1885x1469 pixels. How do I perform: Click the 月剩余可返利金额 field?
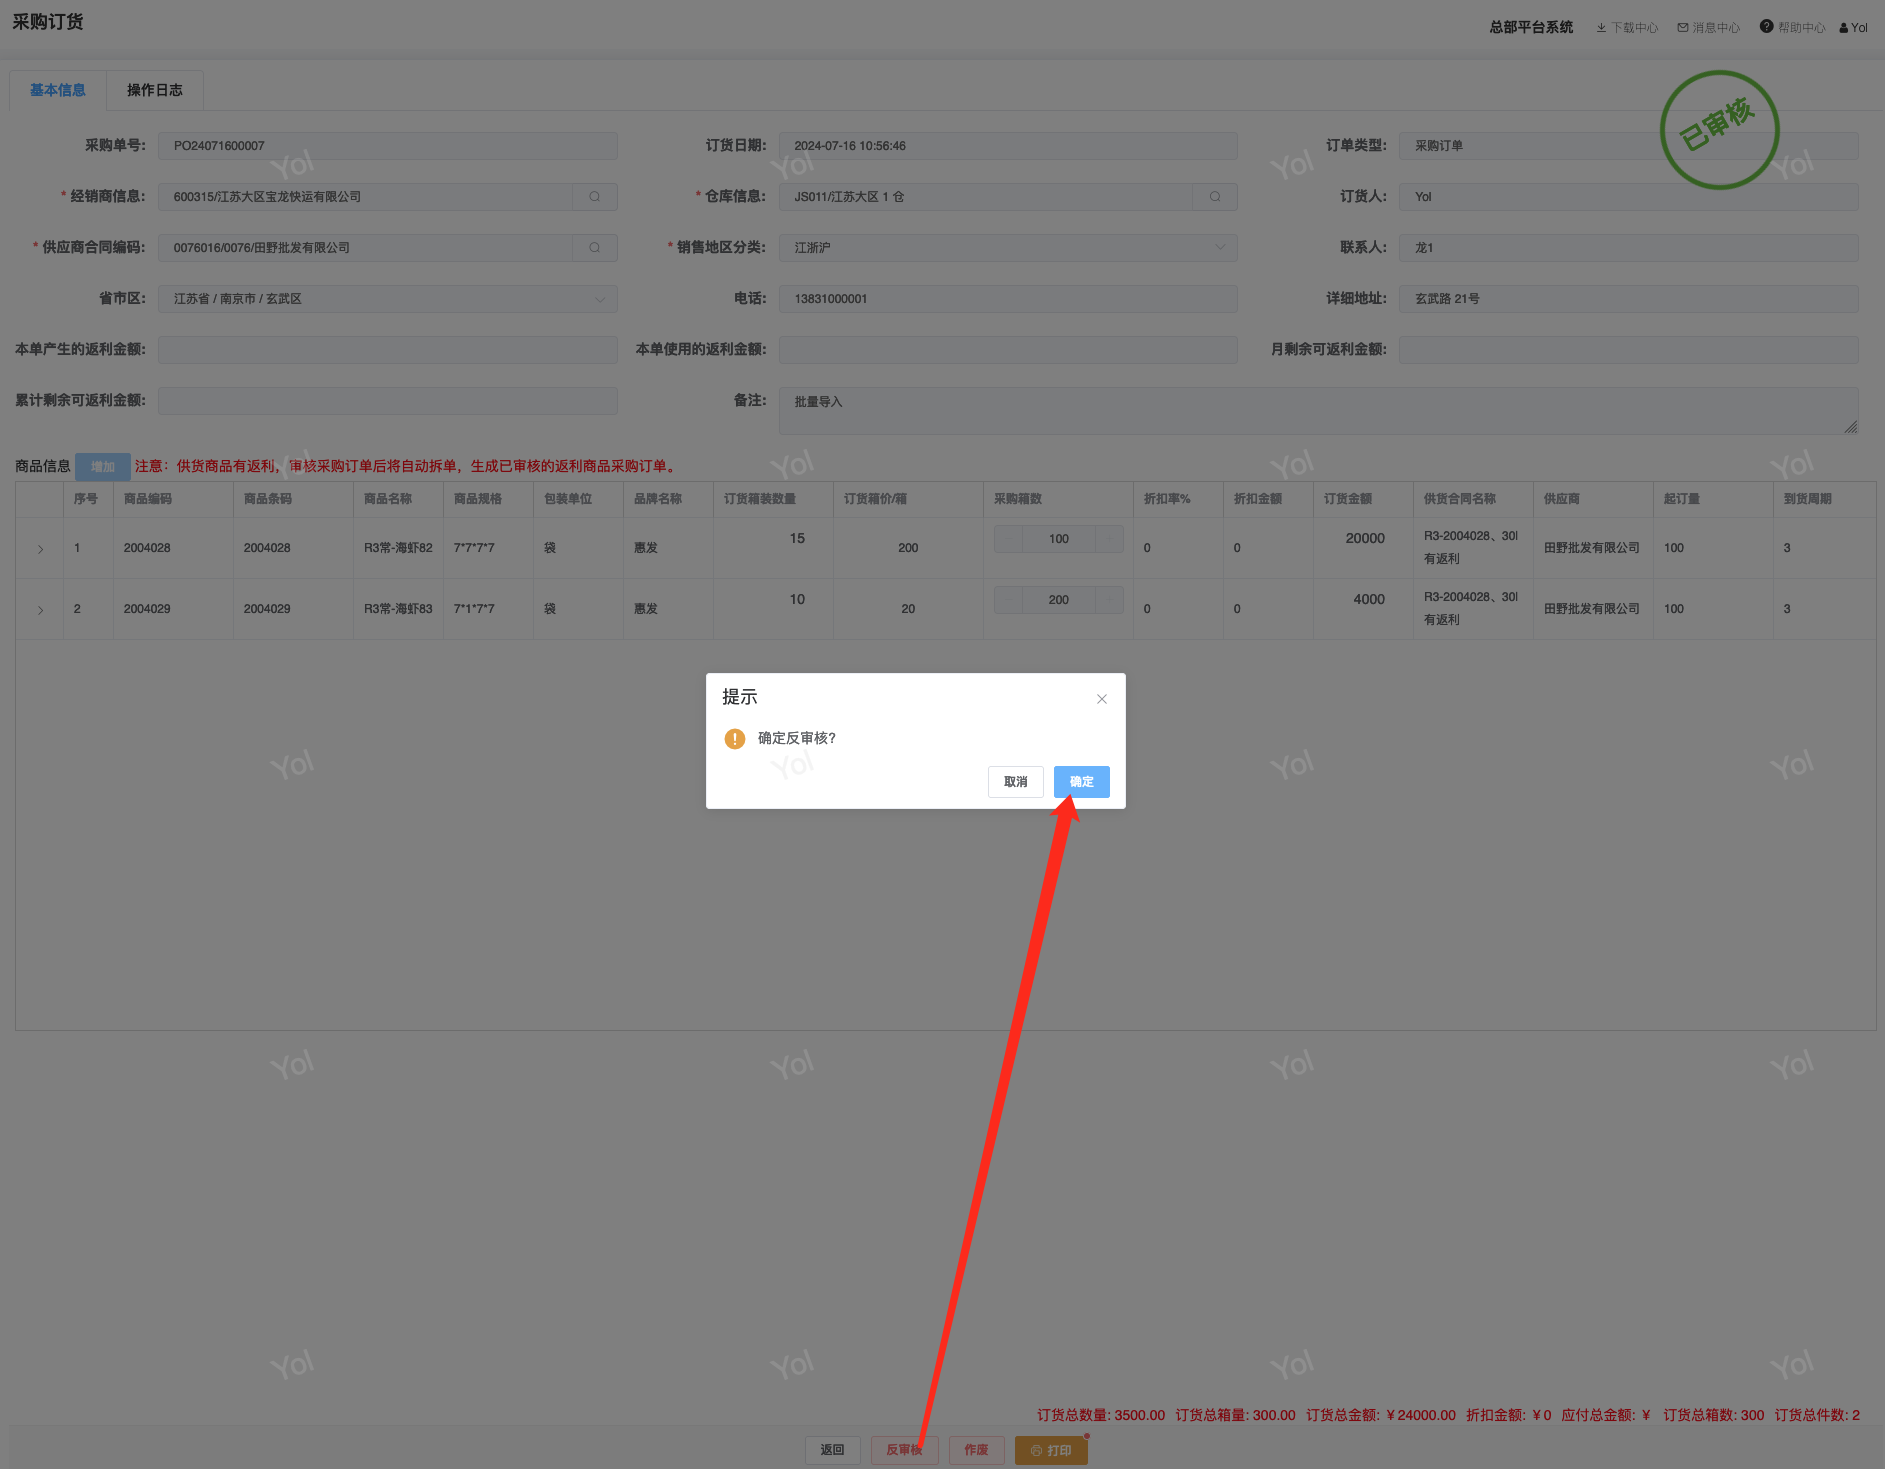(x=1628, y=350)
